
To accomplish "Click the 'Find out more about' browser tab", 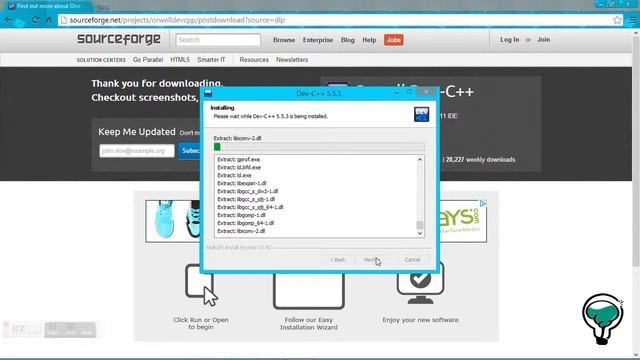I will pos(48,6).
